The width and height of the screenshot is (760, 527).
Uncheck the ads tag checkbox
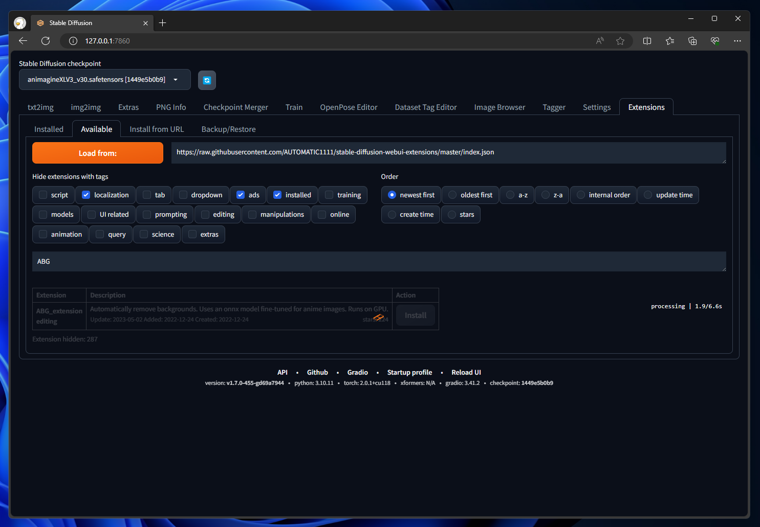coord(240,195)
